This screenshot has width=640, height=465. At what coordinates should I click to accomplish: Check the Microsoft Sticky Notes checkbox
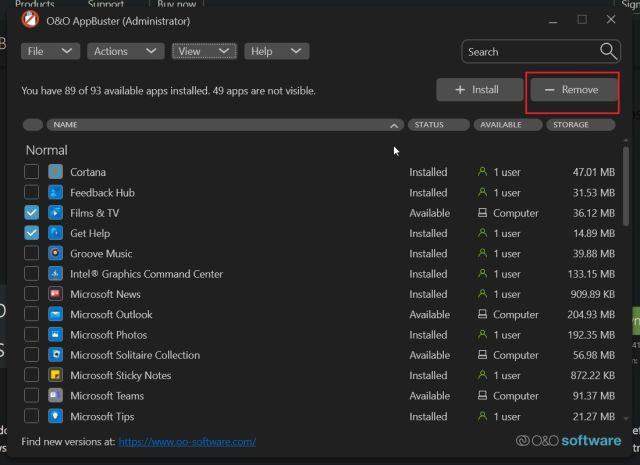tap(31, 375)
